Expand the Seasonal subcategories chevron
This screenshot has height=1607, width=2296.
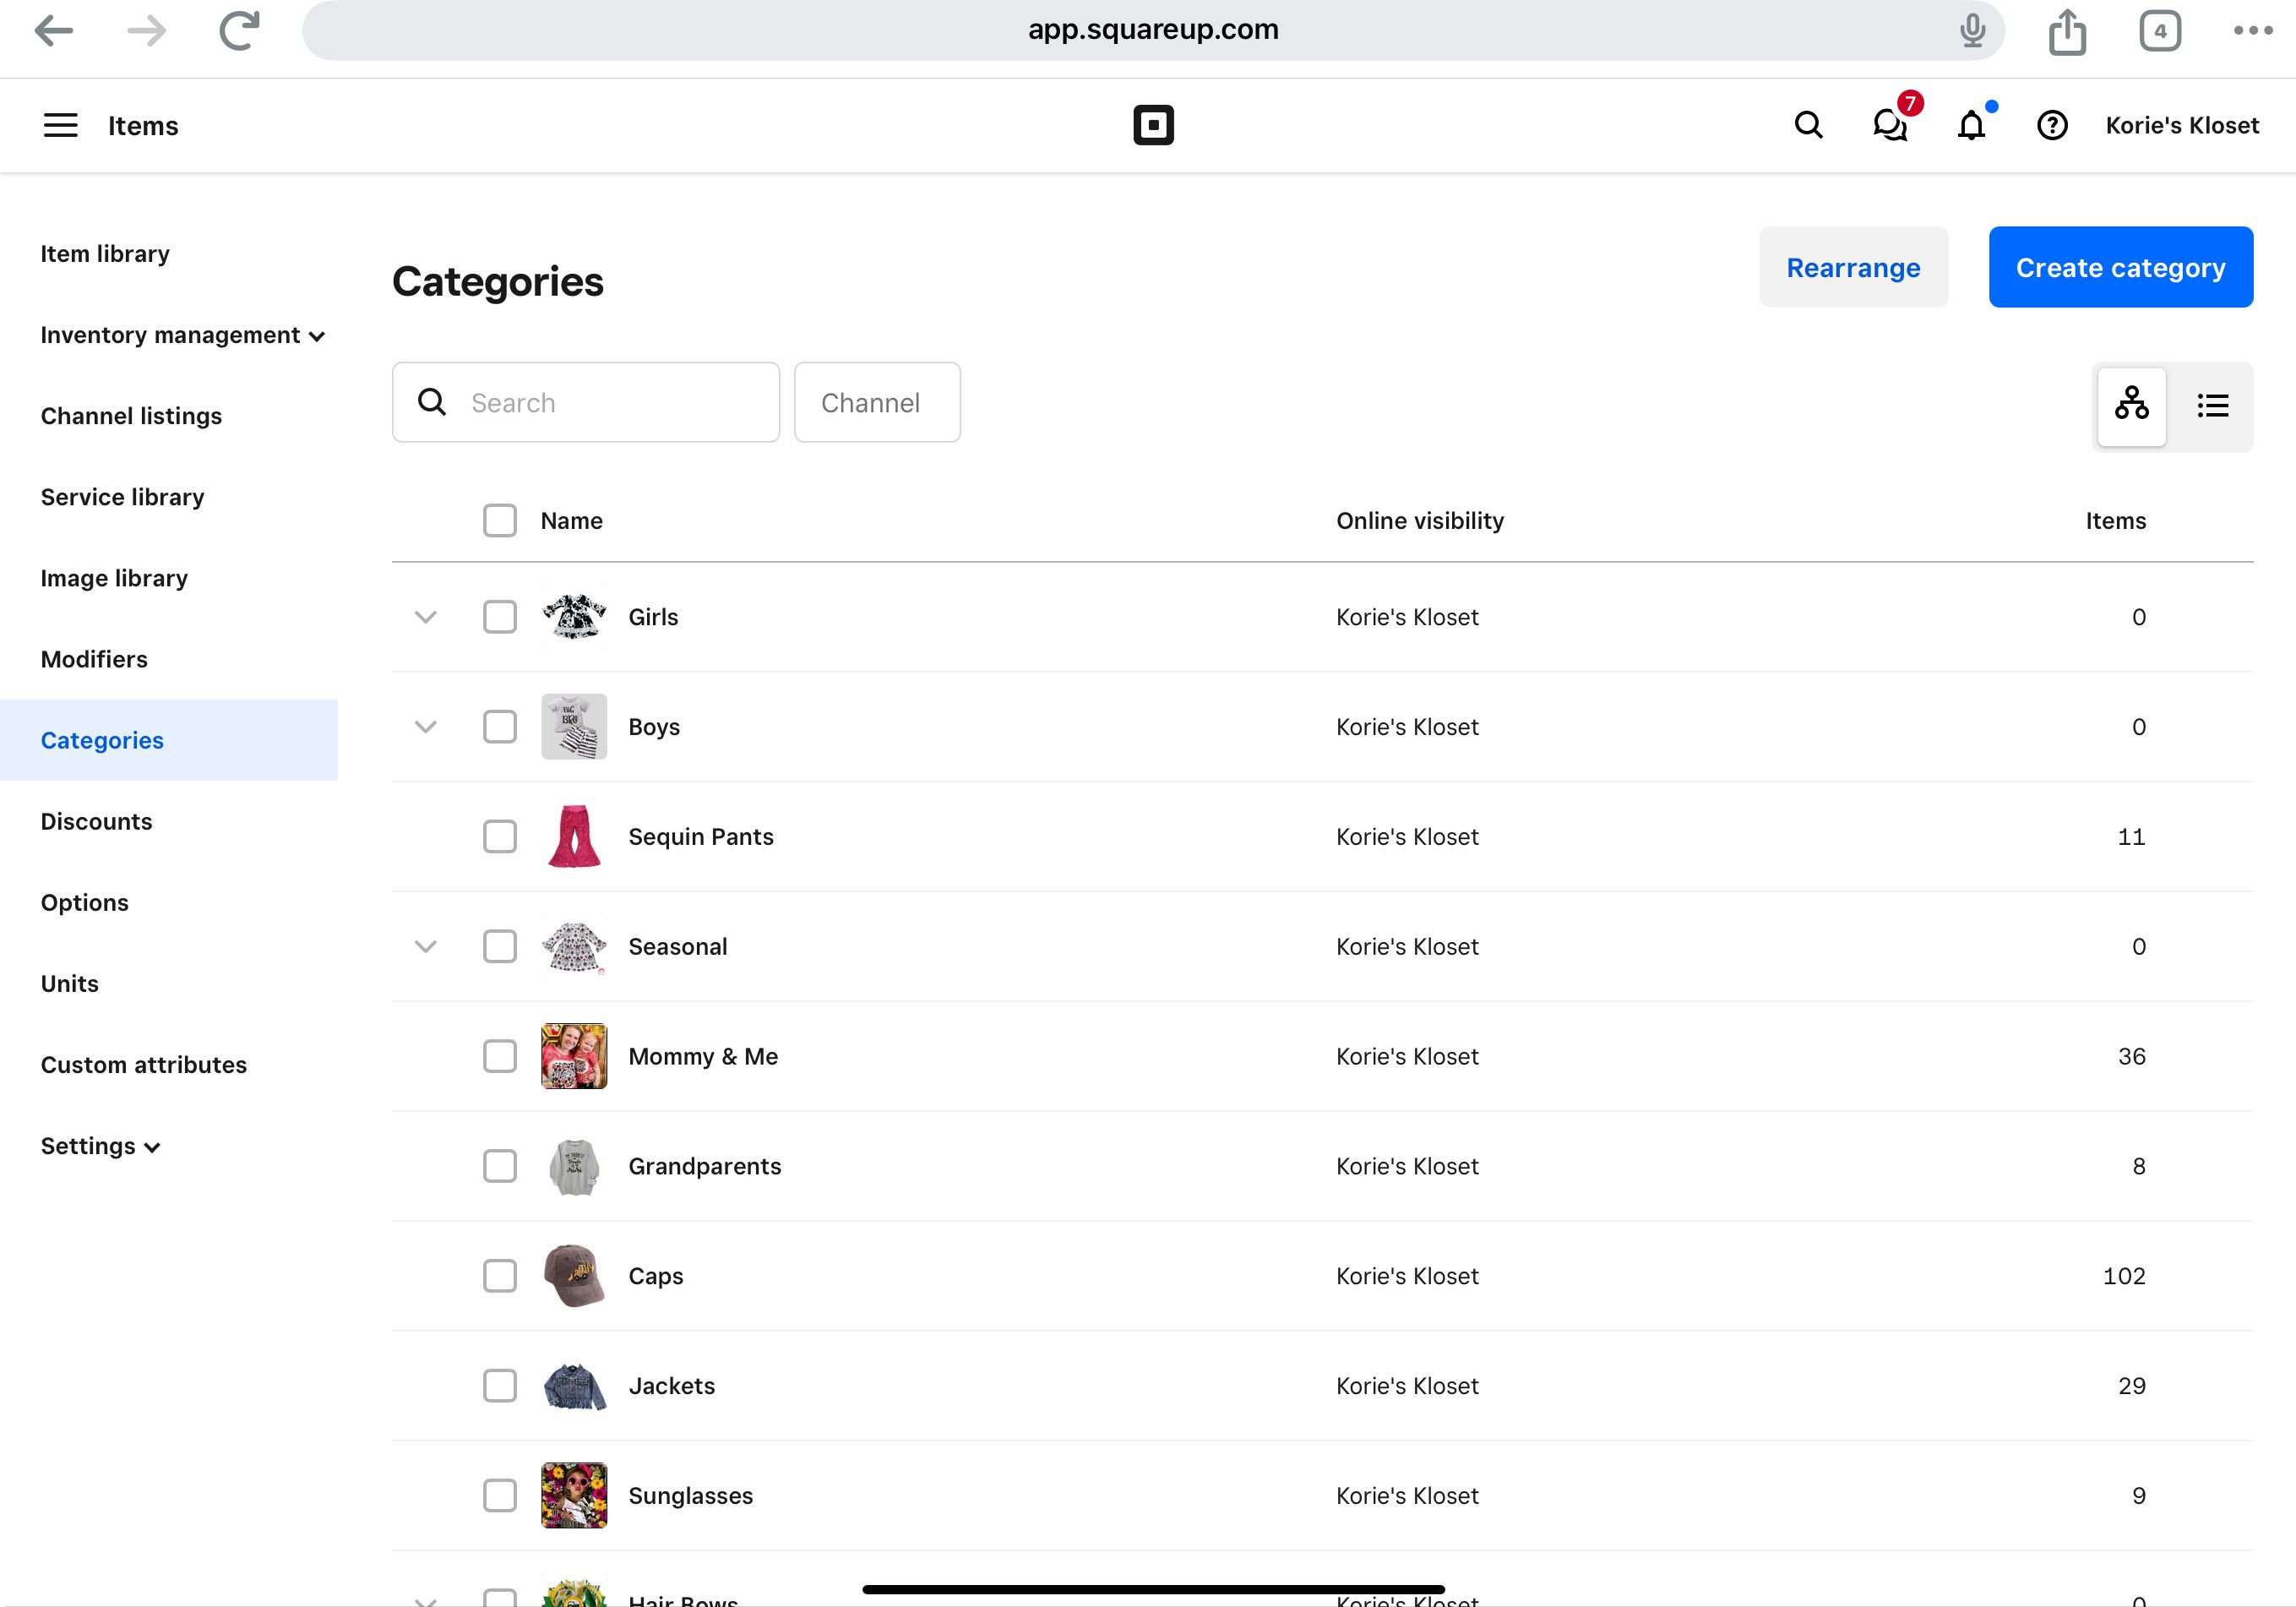click(x=426, y=947)
